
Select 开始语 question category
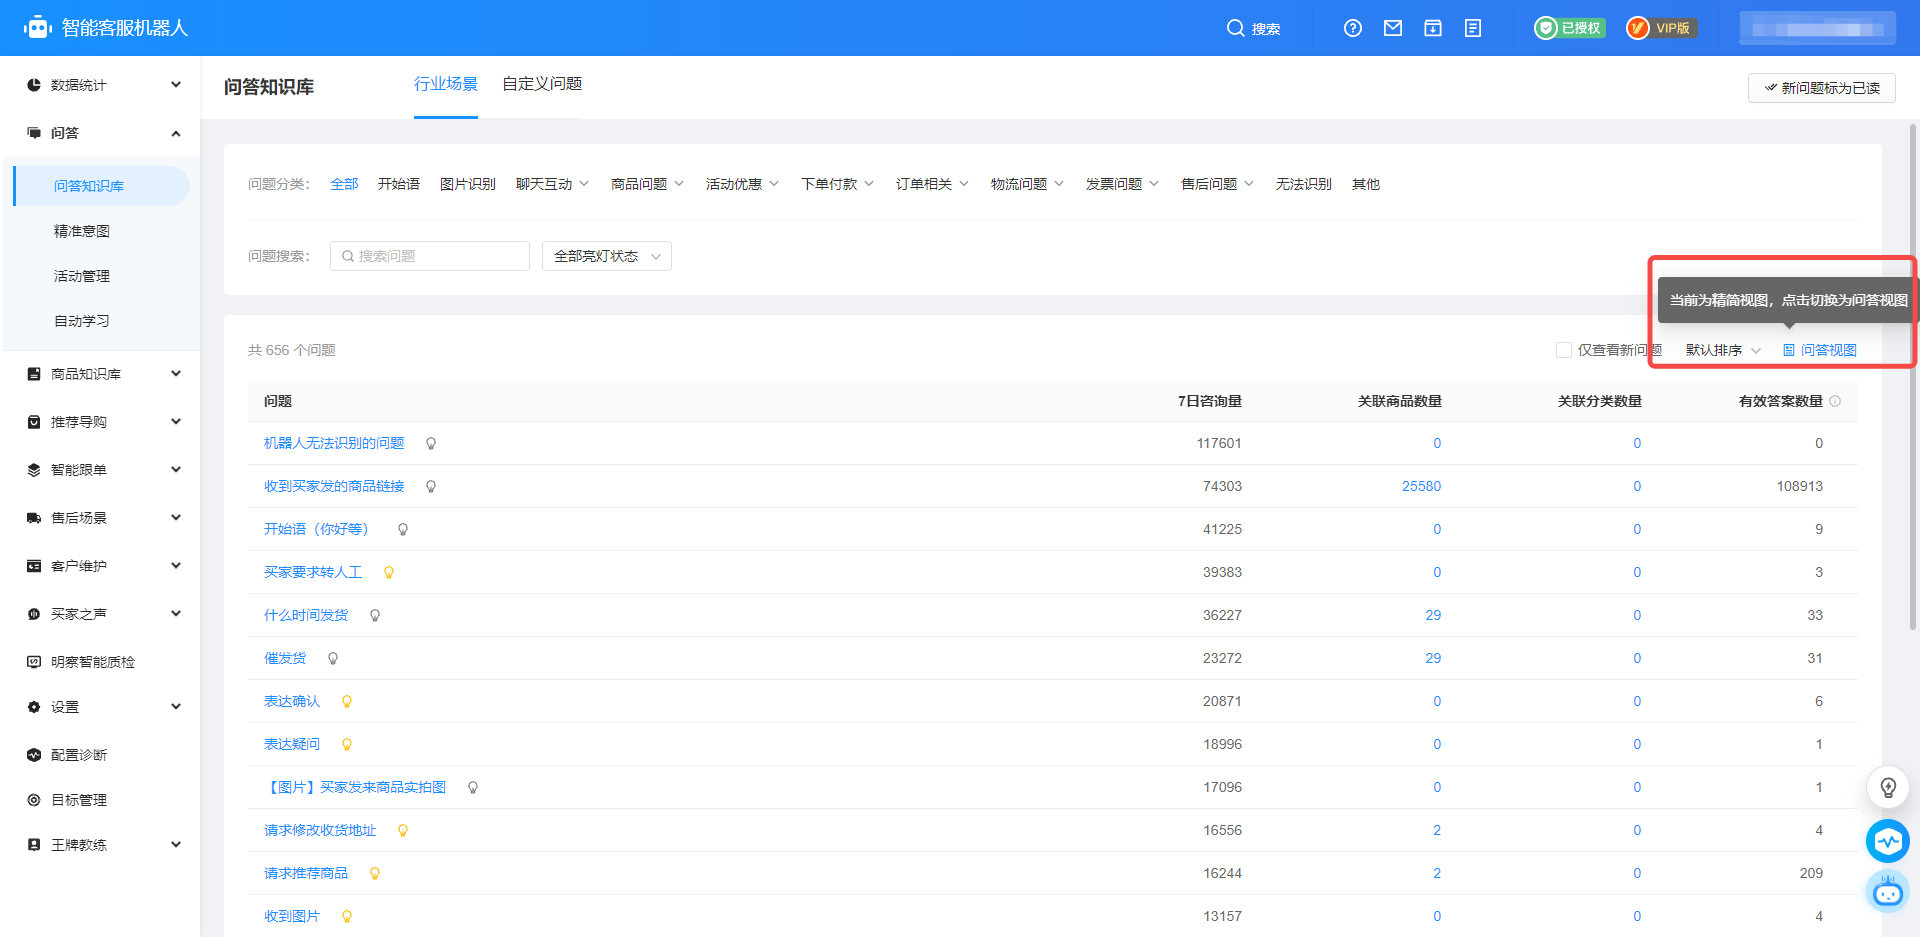(x=399, y=184)
